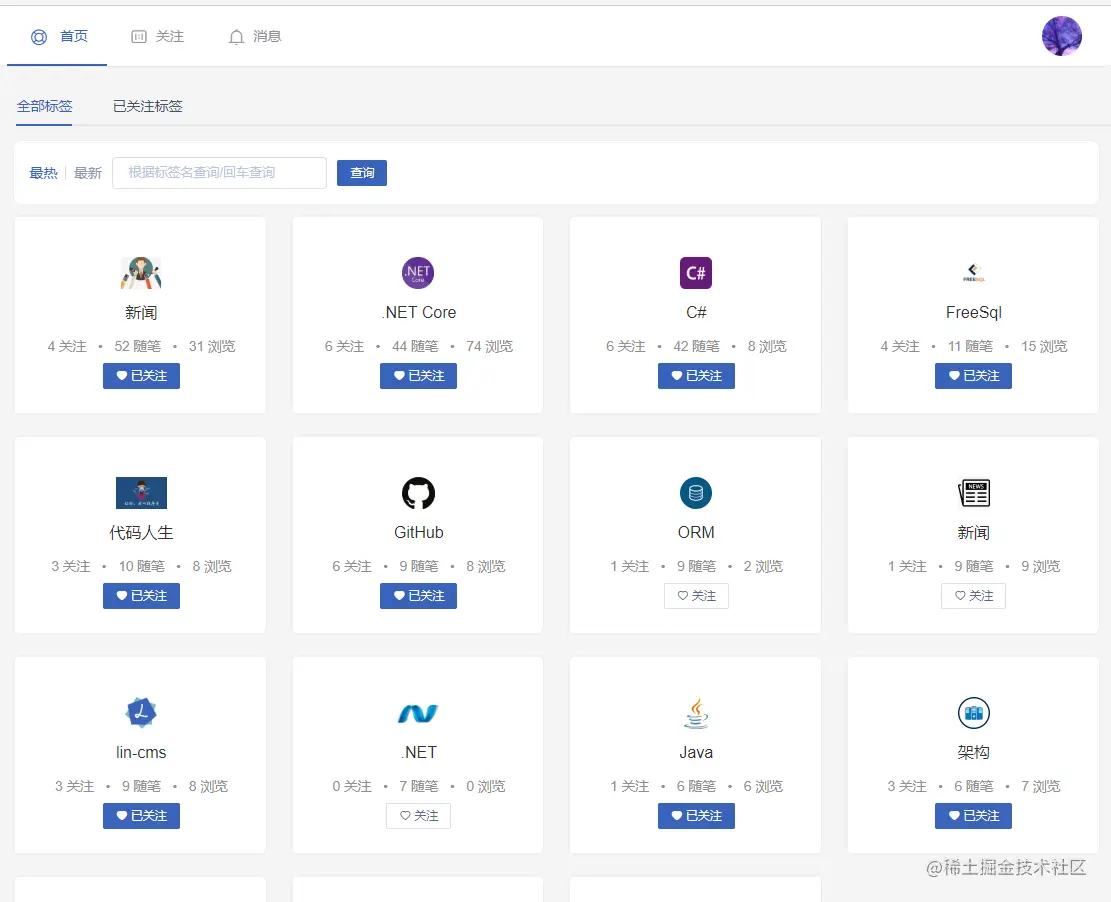1111x902 pixels.
Task: Open the 代码人生 tag image
Action: click(141, 493)
